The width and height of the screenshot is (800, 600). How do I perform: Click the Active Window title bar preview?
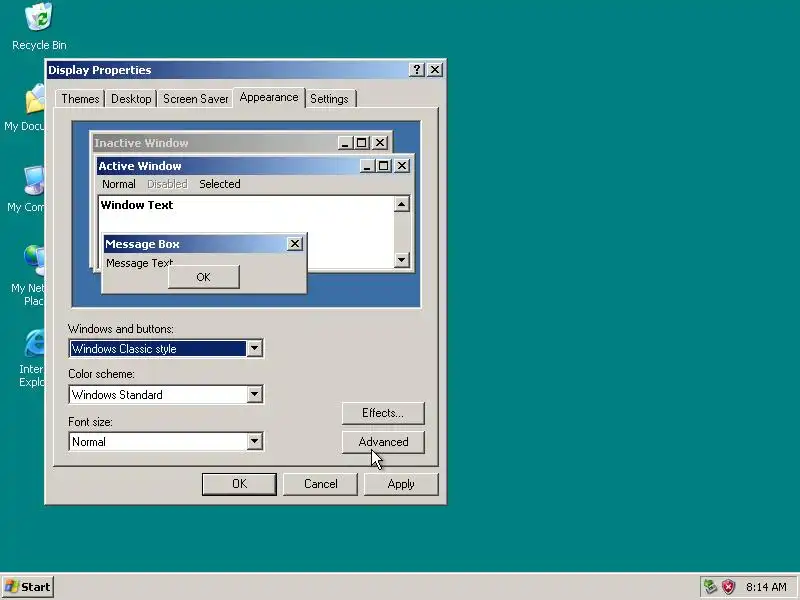coord(229,166)
